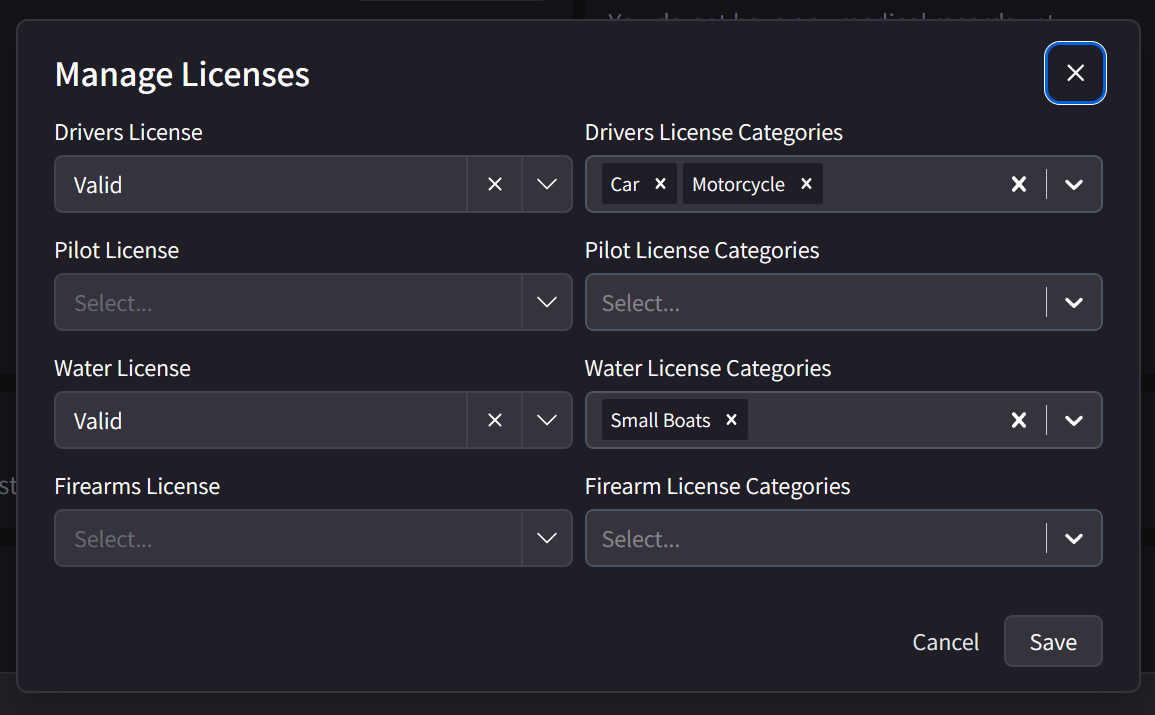Clear all Drivers License Categories
This screenshot has height=715, width=1155.
tap(1019, 184)
